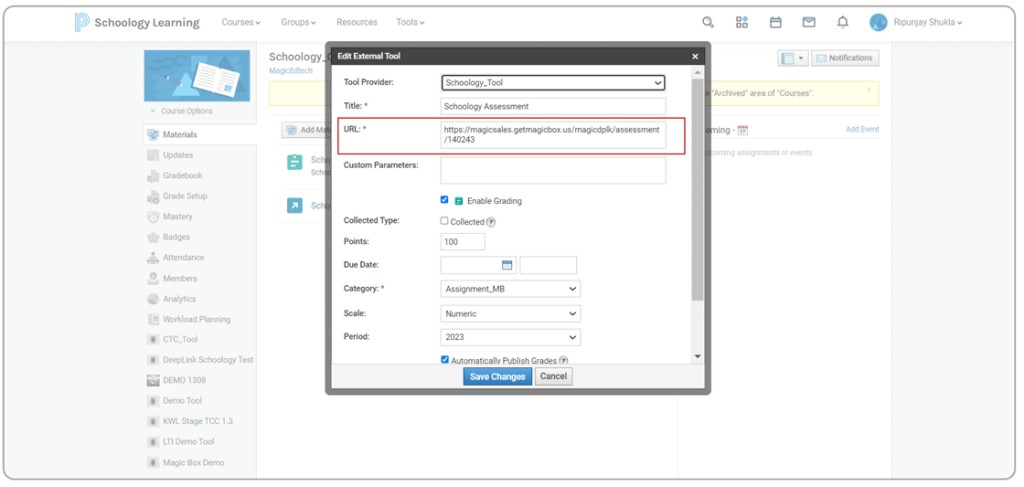The image size is (1024, 487).
Task: Dismiss the yellow archived notice
Action: [869, 90]
